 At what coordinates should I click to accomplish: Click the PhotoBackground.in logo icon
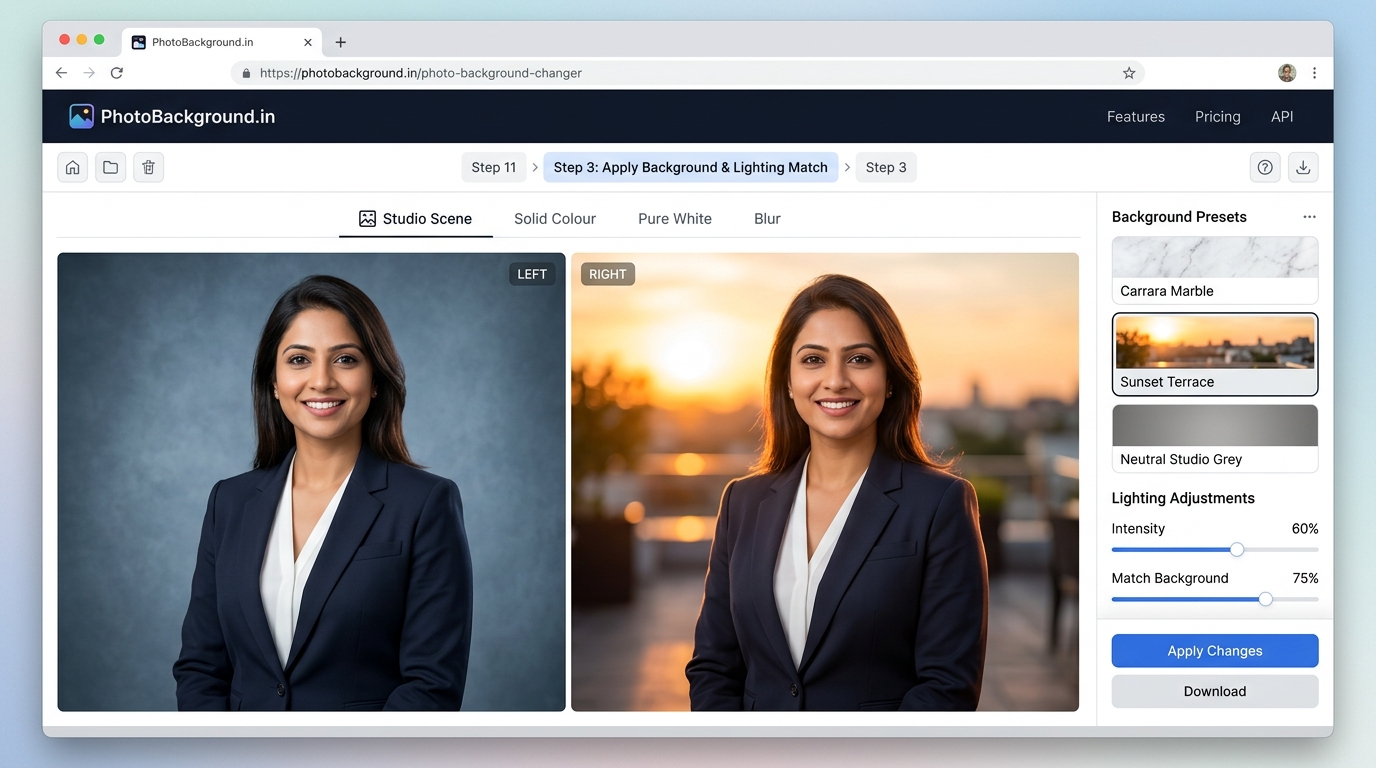coord(81,116)
